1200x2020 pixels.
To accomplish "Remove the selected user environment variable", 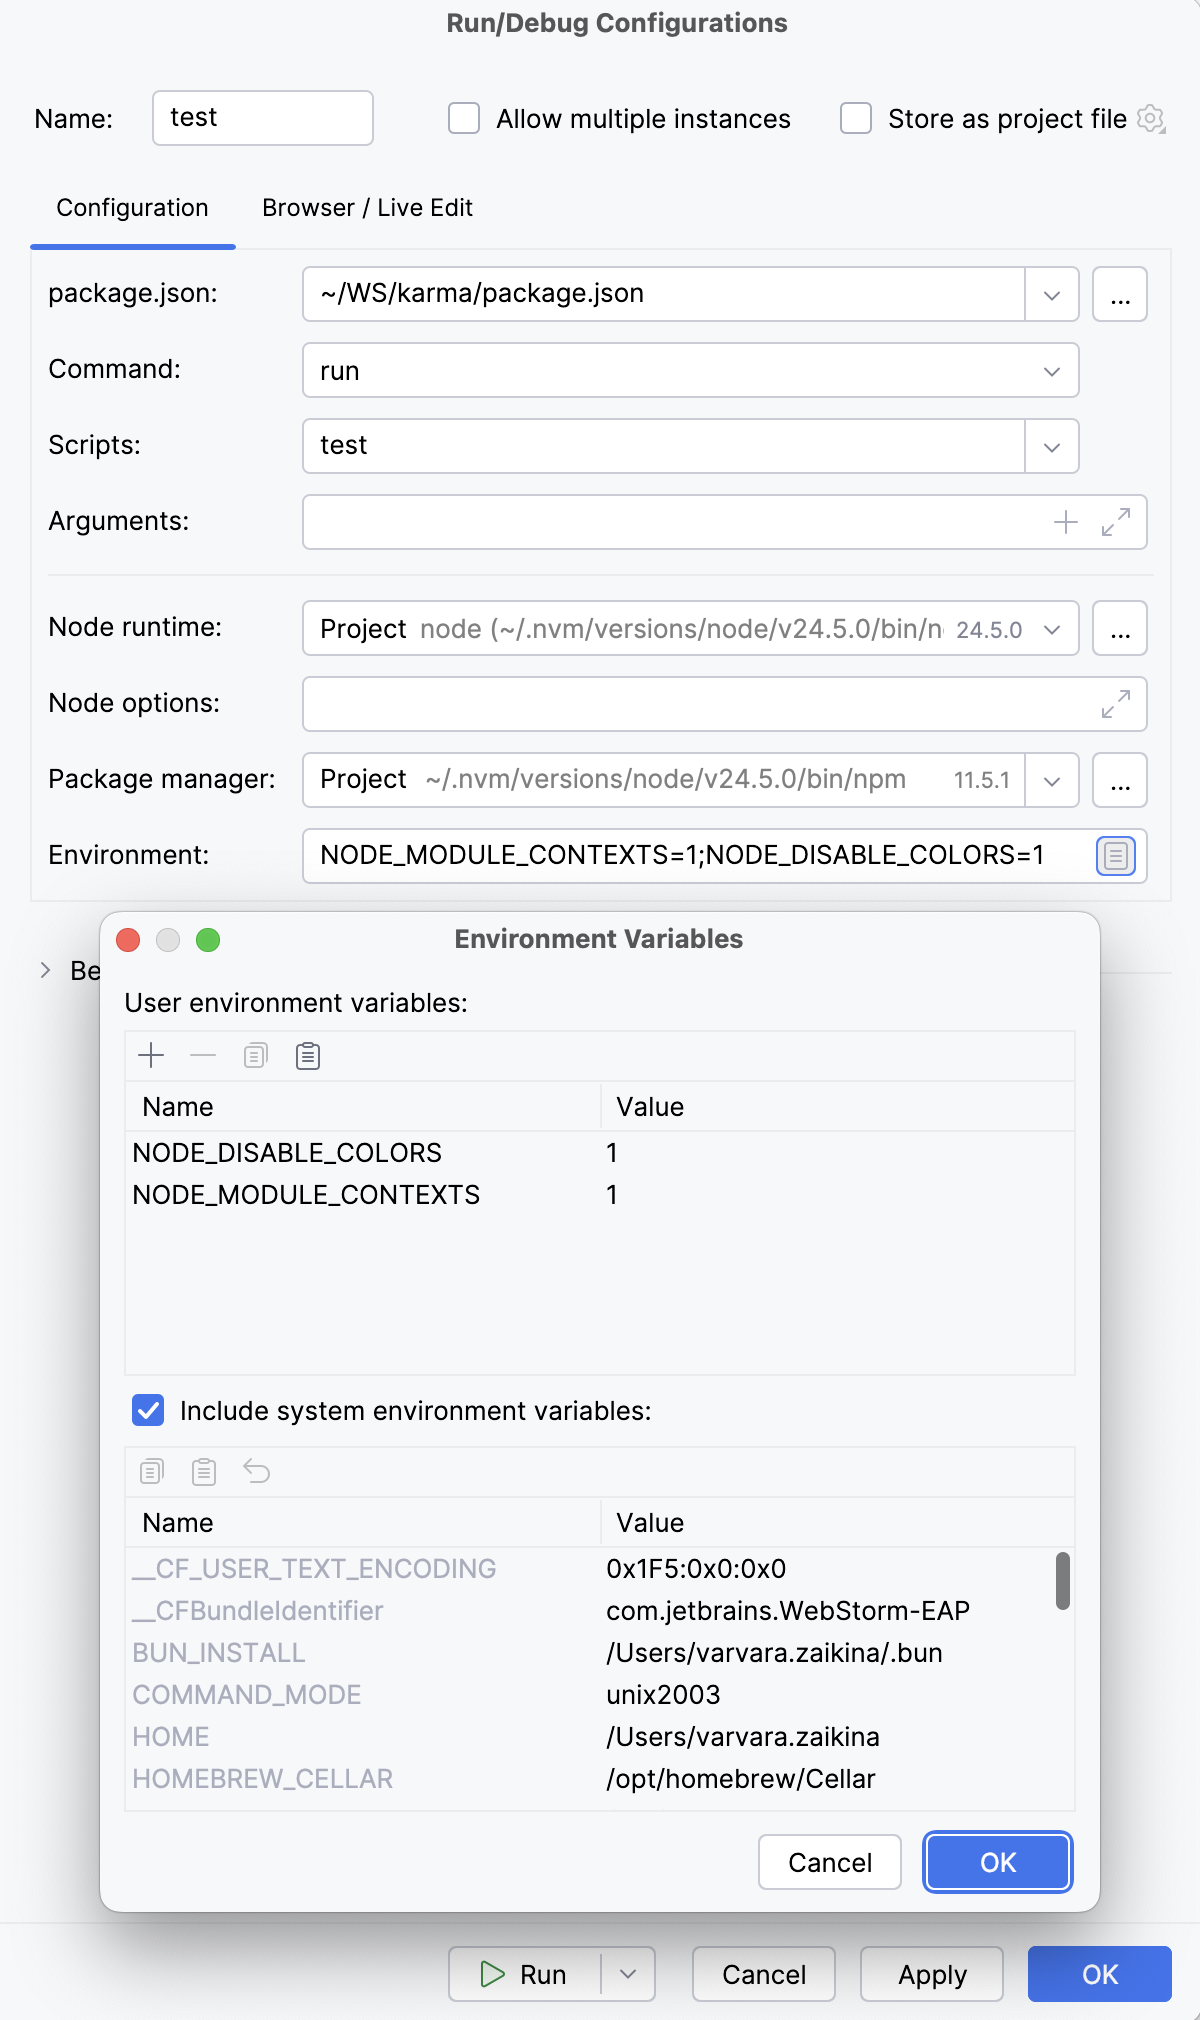I will click(203, 1055).
